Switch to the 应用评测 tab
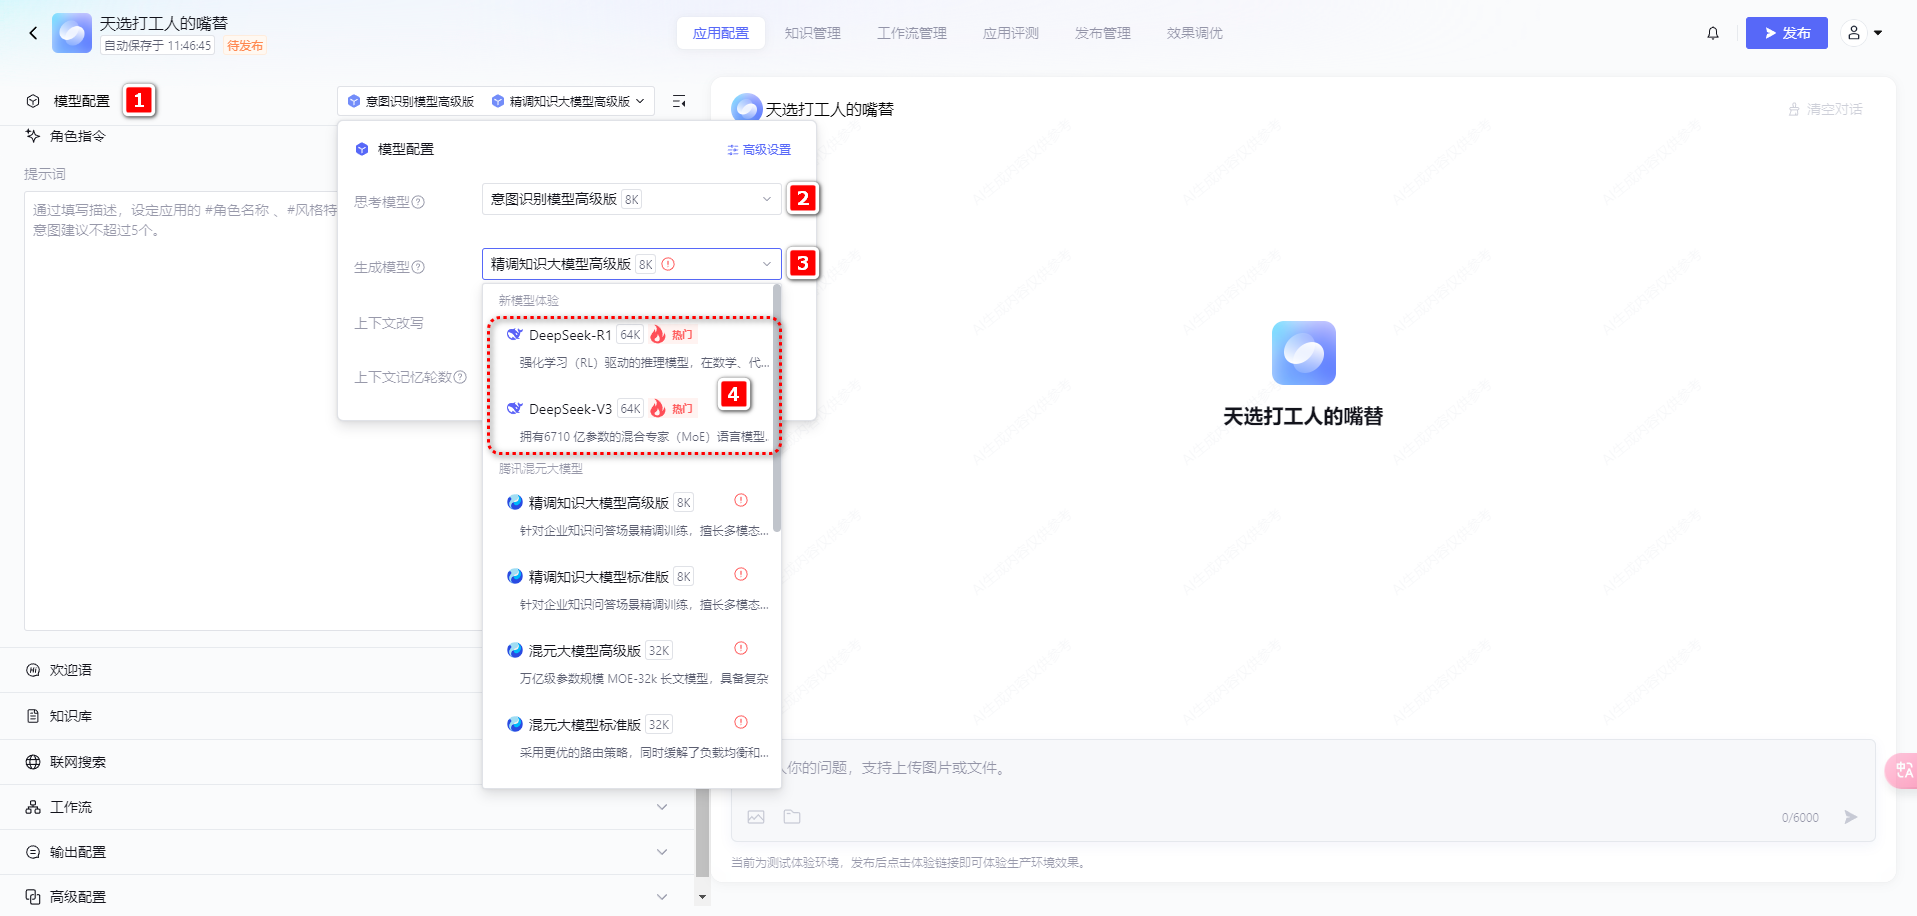Image resolution: width=1917 pixels, height=916 pixels. click(x=1011, y=33)
